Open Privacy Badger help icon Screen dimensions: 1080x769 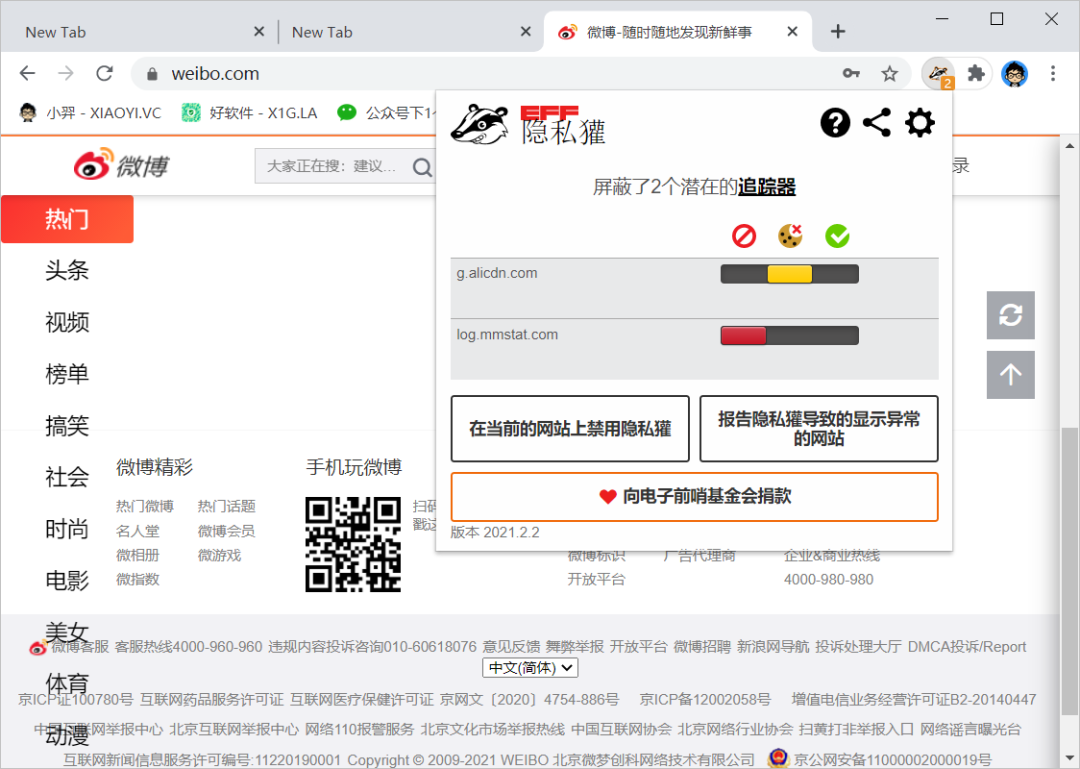[x=835, y=123]
